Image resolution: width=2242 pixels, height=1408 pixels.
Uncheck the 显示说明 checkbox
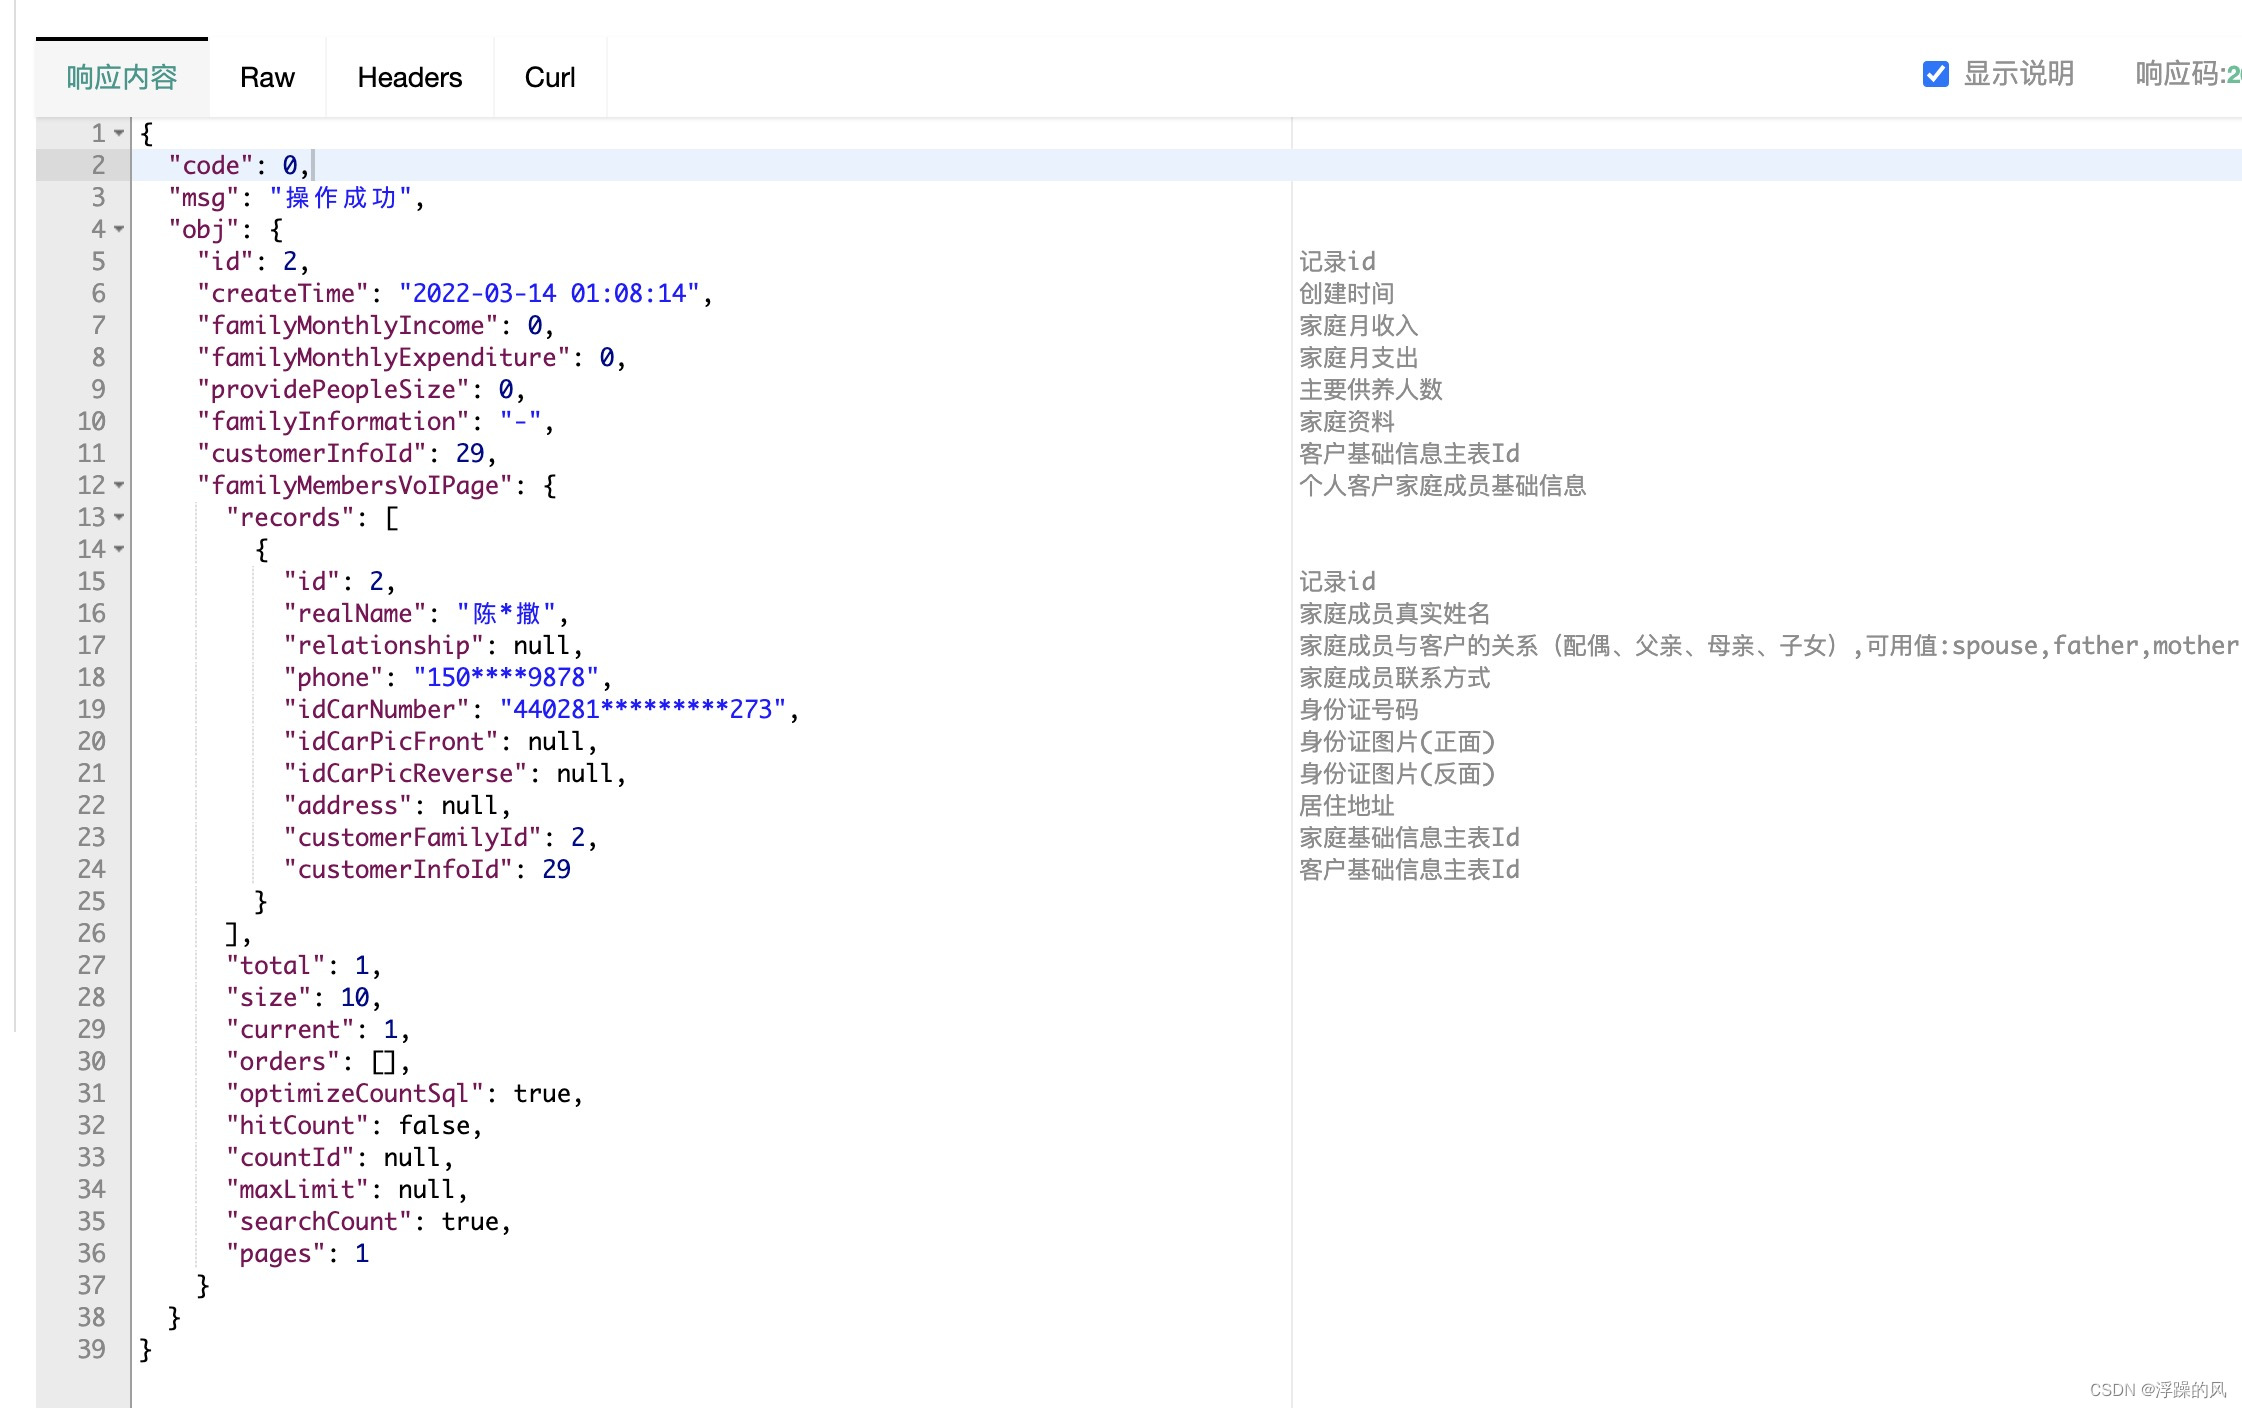[x=1935, y=74]
